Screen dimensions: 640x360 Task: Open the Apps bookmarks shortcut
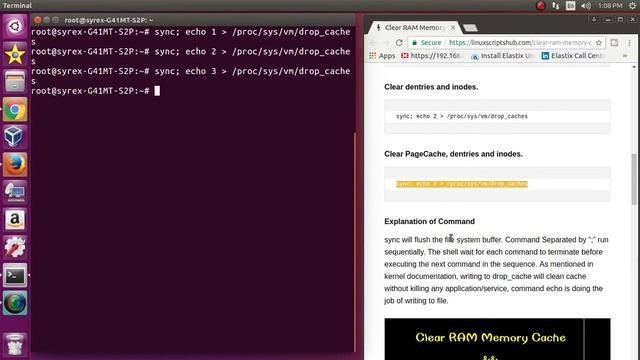pyautogui.click(x=382, y=56)
